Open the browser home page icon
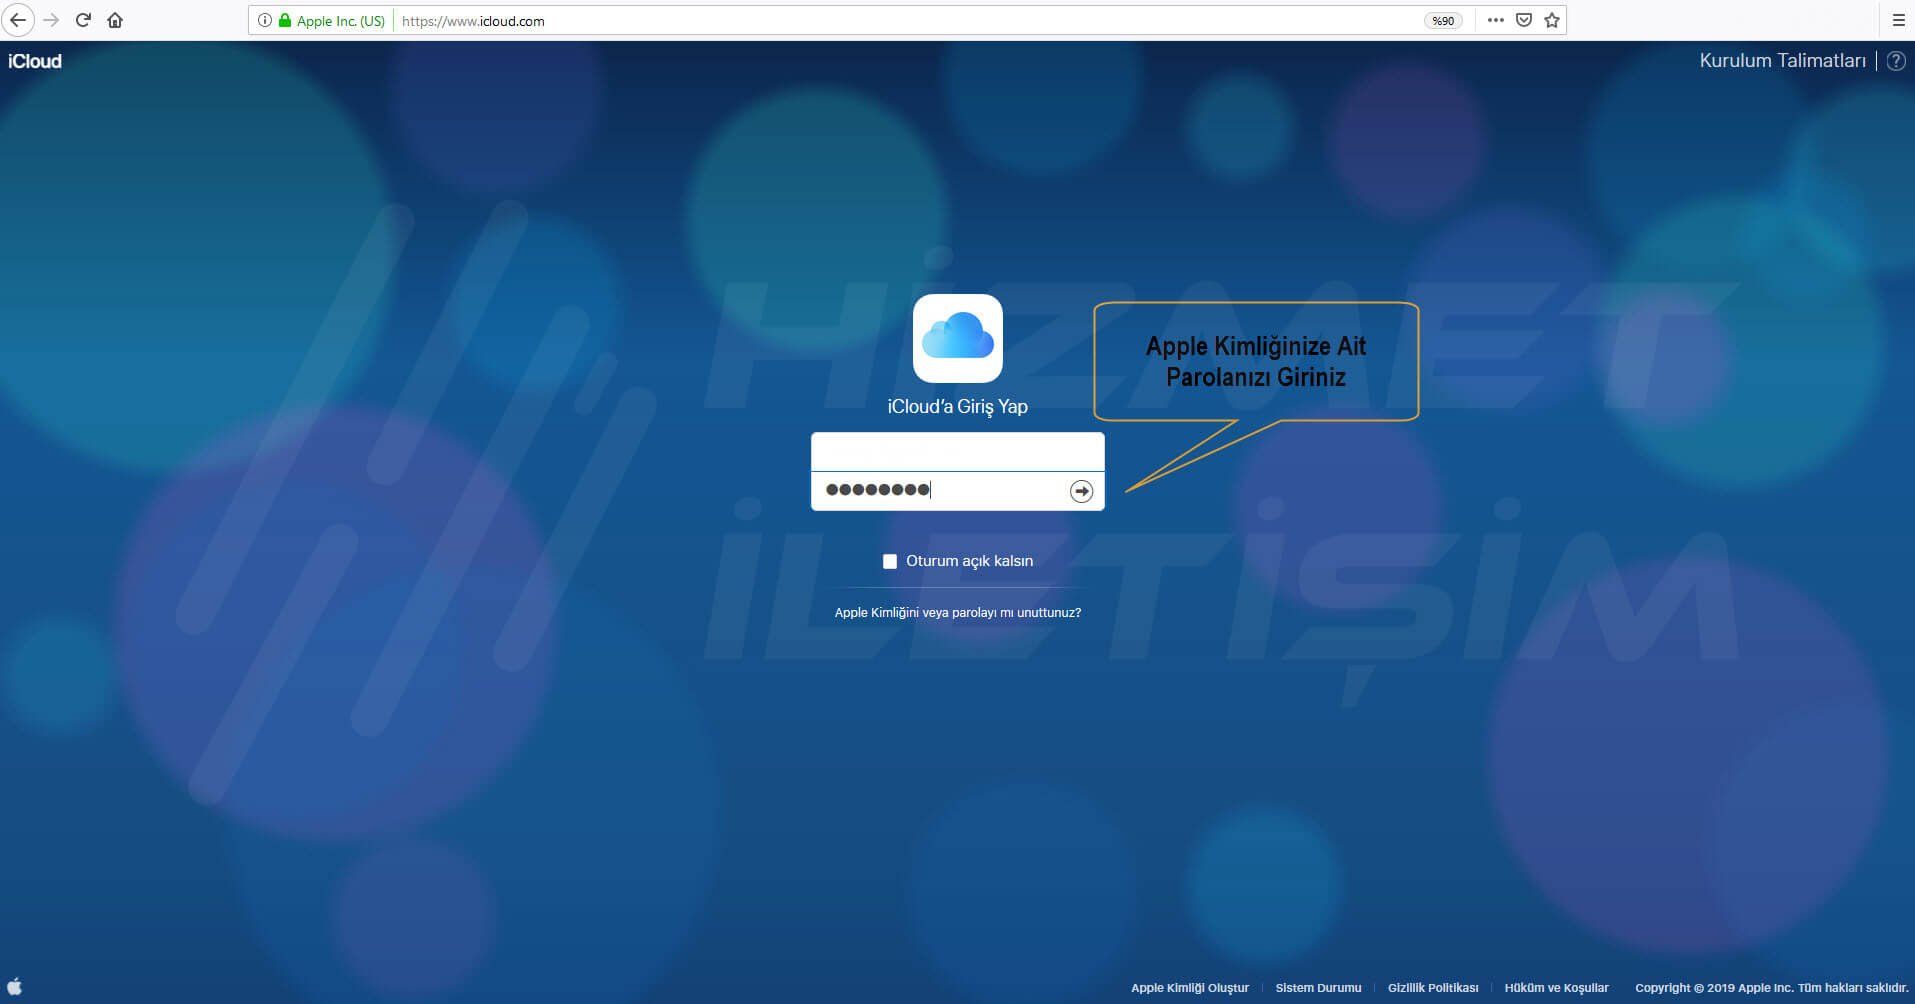Viewport: 1915px width, 1004px height. click(115, 20)
